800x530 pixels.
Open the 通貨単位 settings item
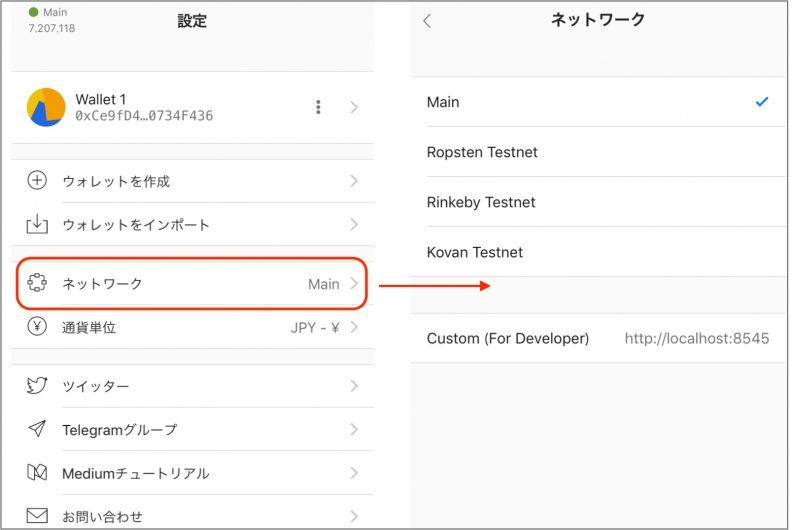point(193,327)
